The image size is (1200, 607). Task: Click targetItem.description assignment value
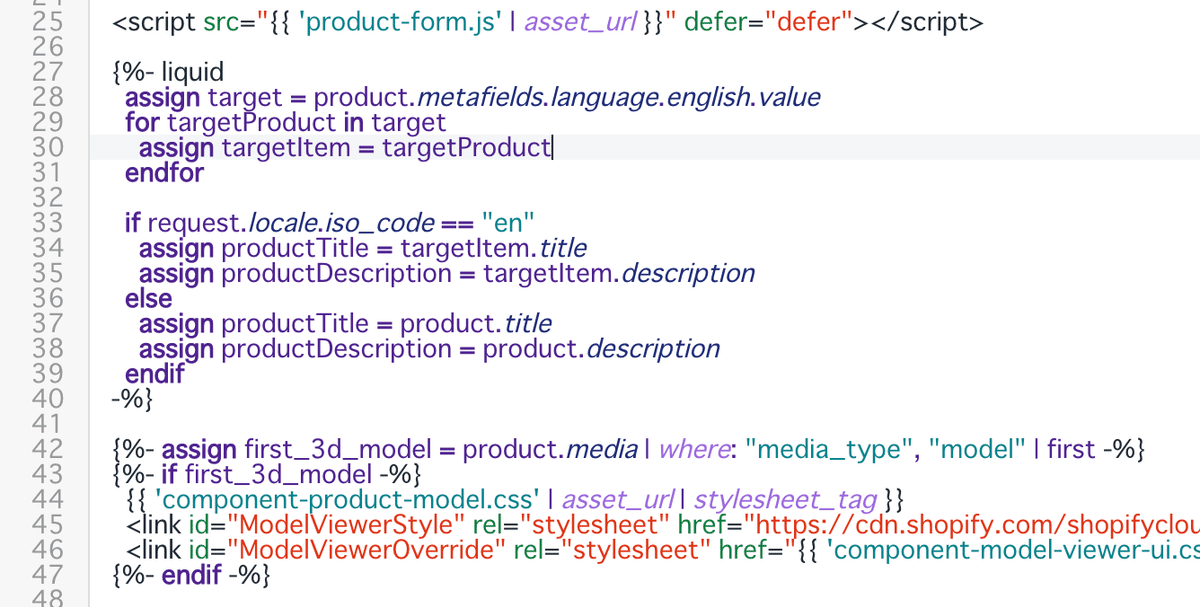[619, 273]
